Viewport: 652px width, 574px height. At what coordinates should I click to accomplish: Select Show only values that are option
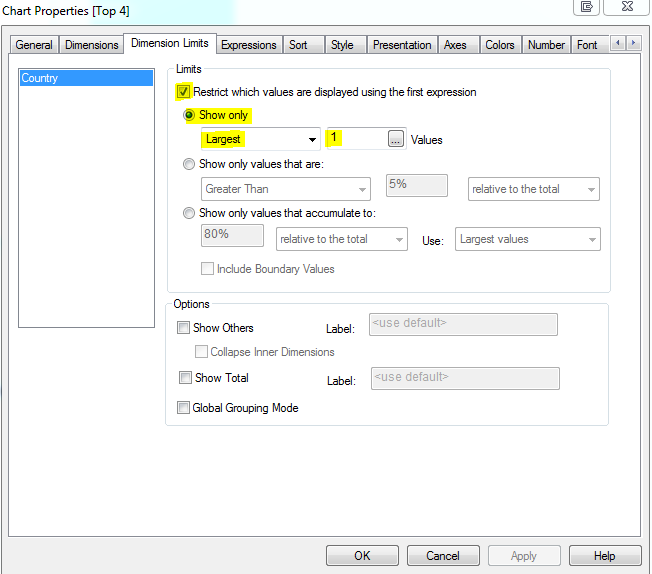189,164
